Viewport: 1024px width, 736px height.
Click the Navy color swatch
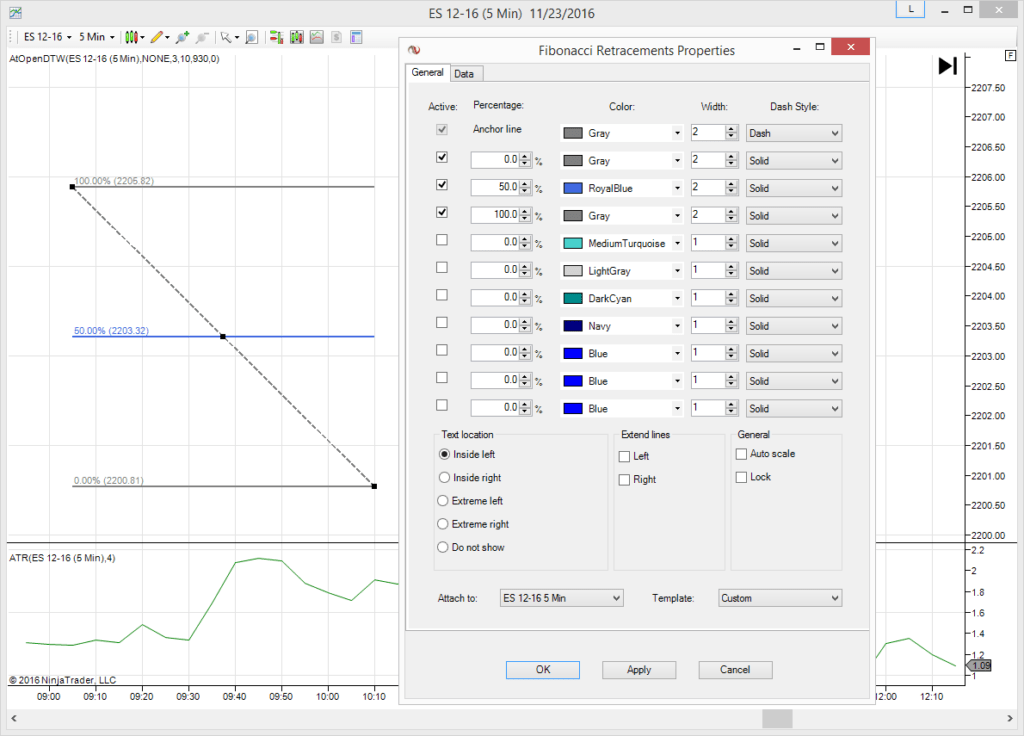pyautogui.click(x=573, y=326)
